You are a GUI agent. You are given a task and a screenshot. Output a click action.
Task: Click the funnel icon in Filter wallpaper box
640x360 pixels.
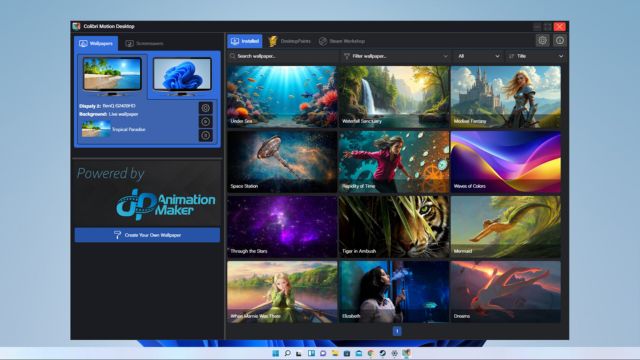(347, 56)
